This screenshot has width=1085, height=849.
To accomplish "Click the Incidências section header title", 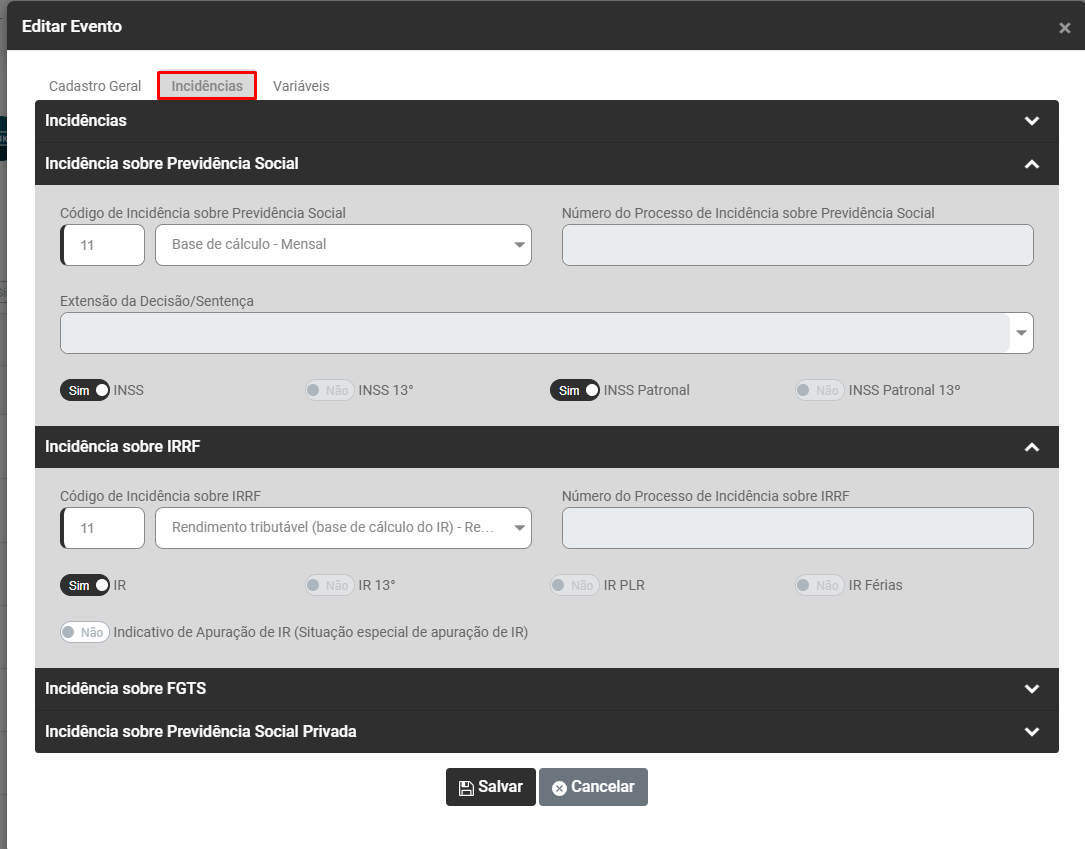I will coord(86,120).
